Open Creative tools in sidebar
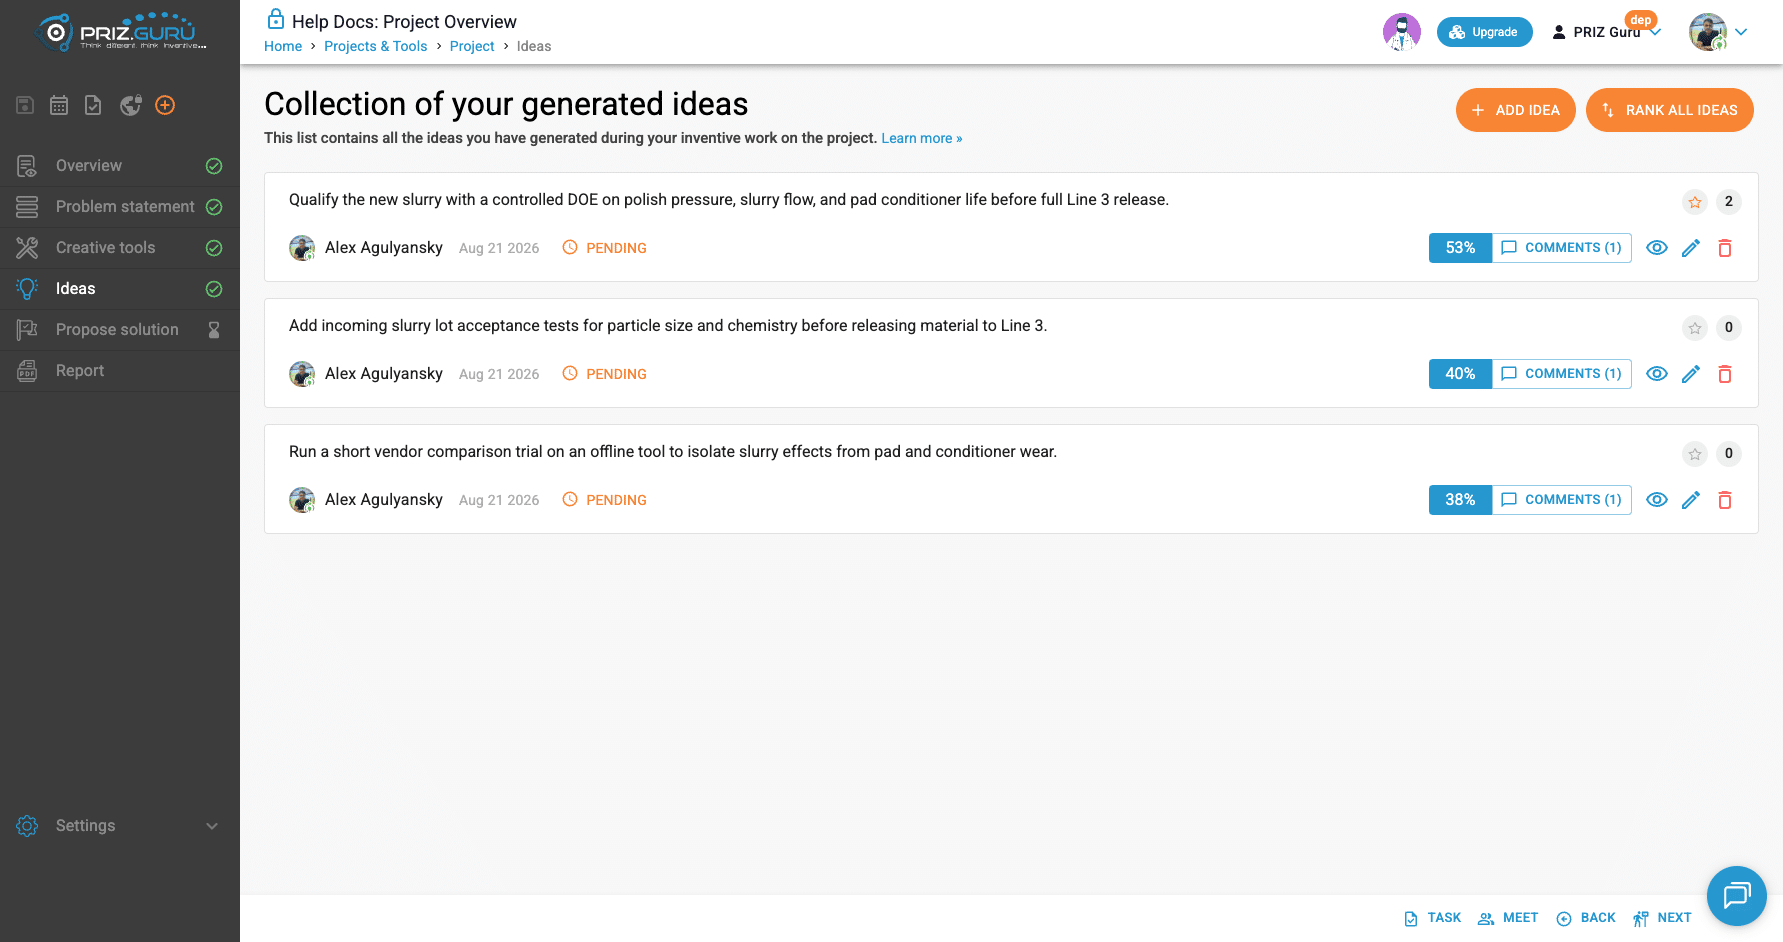 (120, 248)
